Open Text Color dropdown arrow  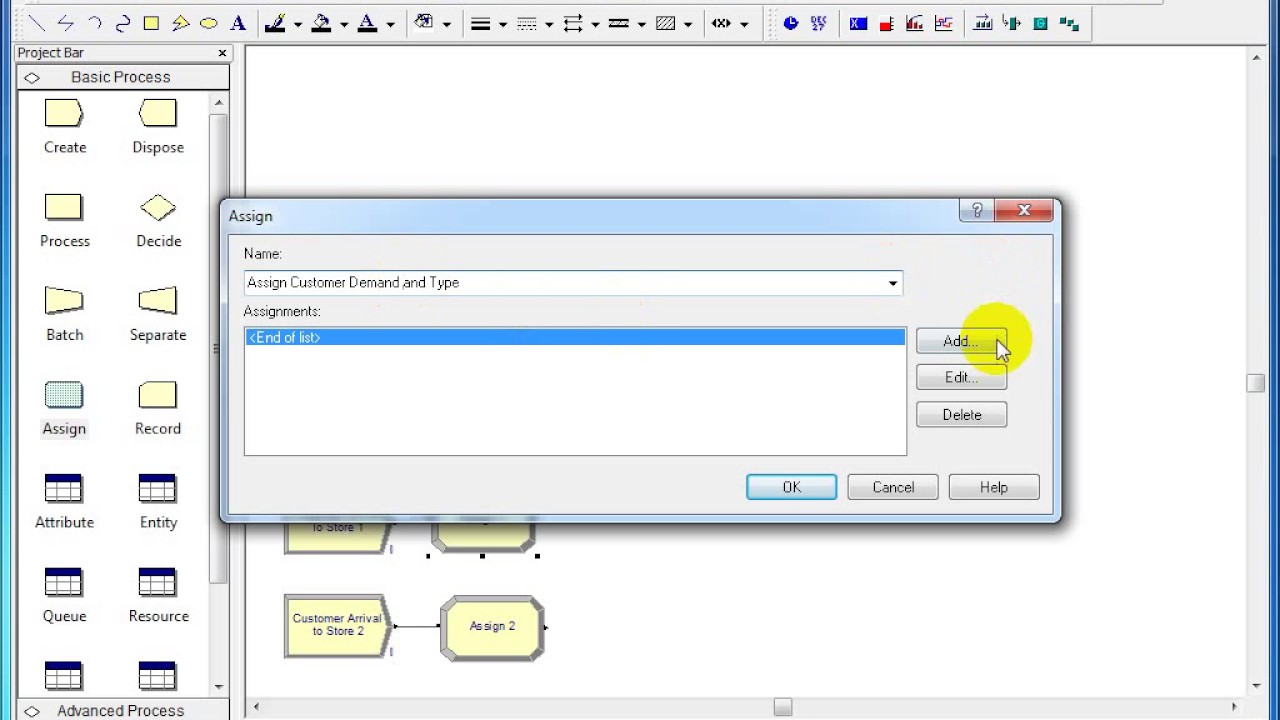tap(390, 24)
